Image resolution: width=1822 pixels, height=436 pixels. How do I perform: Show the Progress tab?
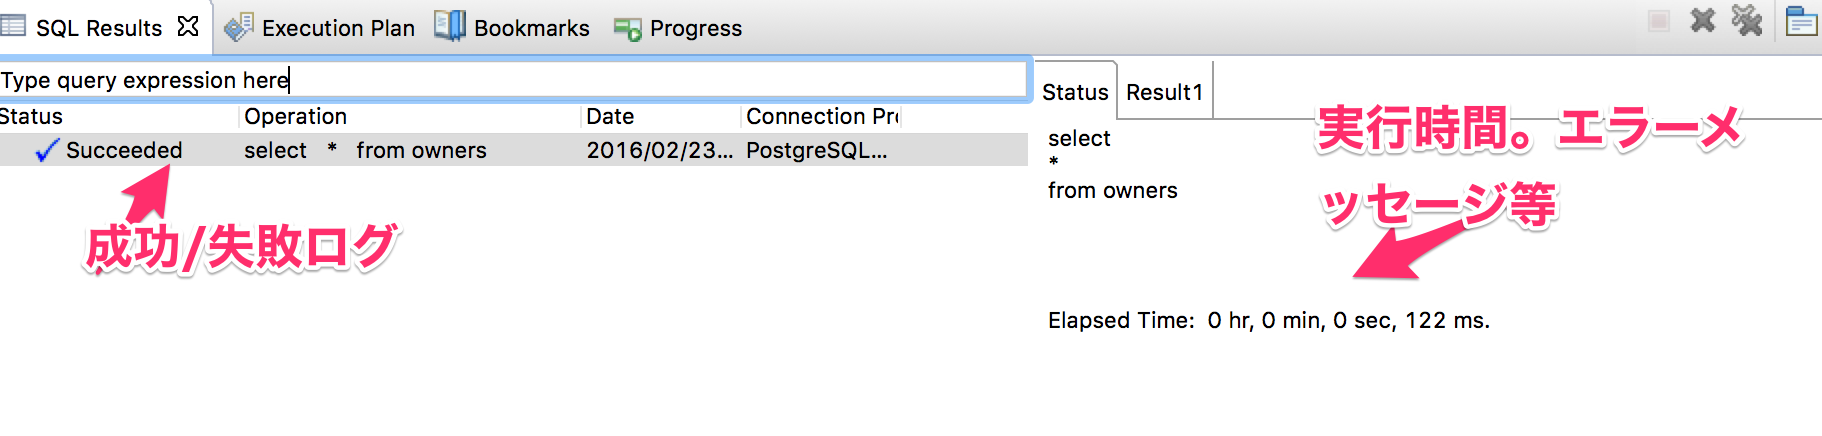pyautogui.click(x=695, y=28)
